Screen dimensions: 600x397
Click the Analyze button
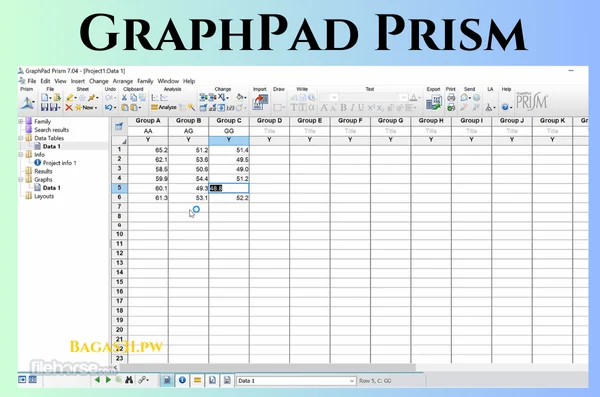[x=163, y=107]
